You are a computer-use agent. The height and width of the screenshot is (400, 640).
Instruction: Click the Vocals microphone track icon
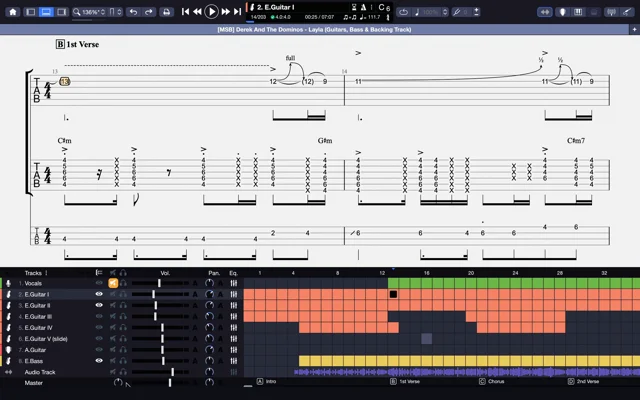pos(9,284)
